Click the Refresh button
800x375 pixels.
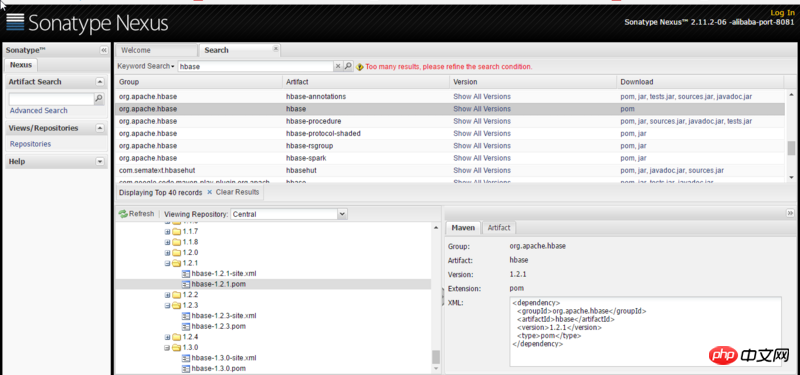(136, 214)
